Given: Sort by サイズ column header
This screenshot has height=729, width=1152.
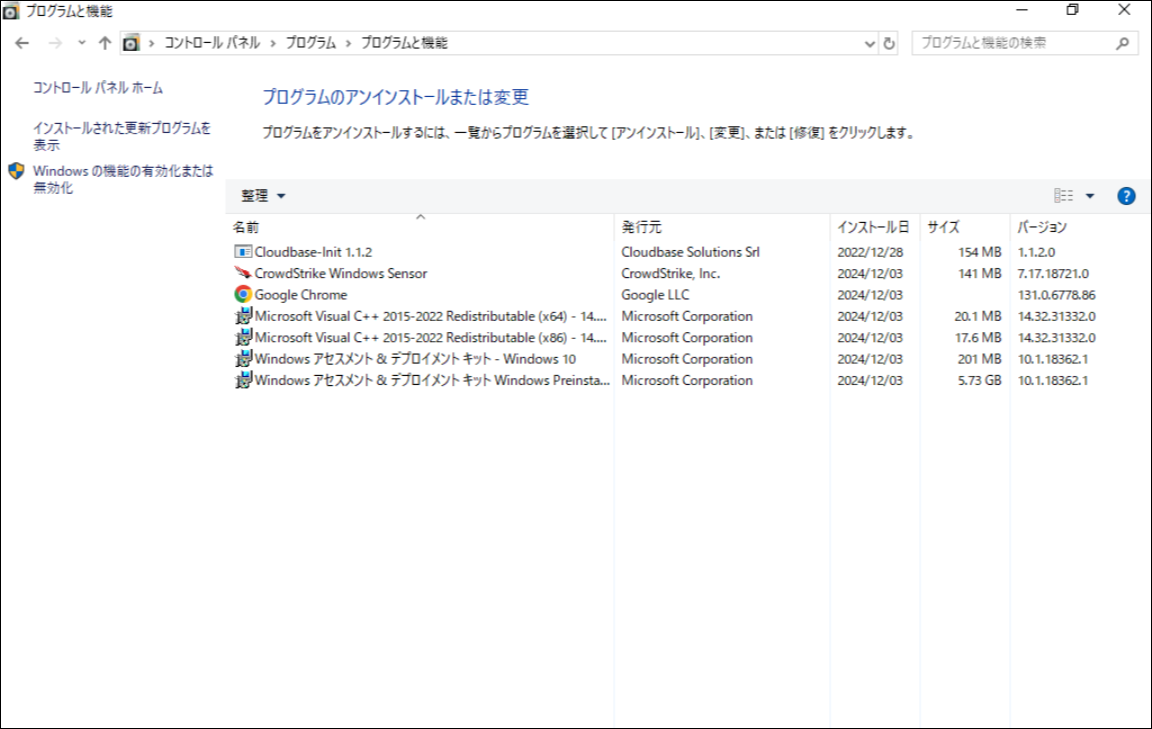Looking at the screenshot, I should click(x=943, y=227).
